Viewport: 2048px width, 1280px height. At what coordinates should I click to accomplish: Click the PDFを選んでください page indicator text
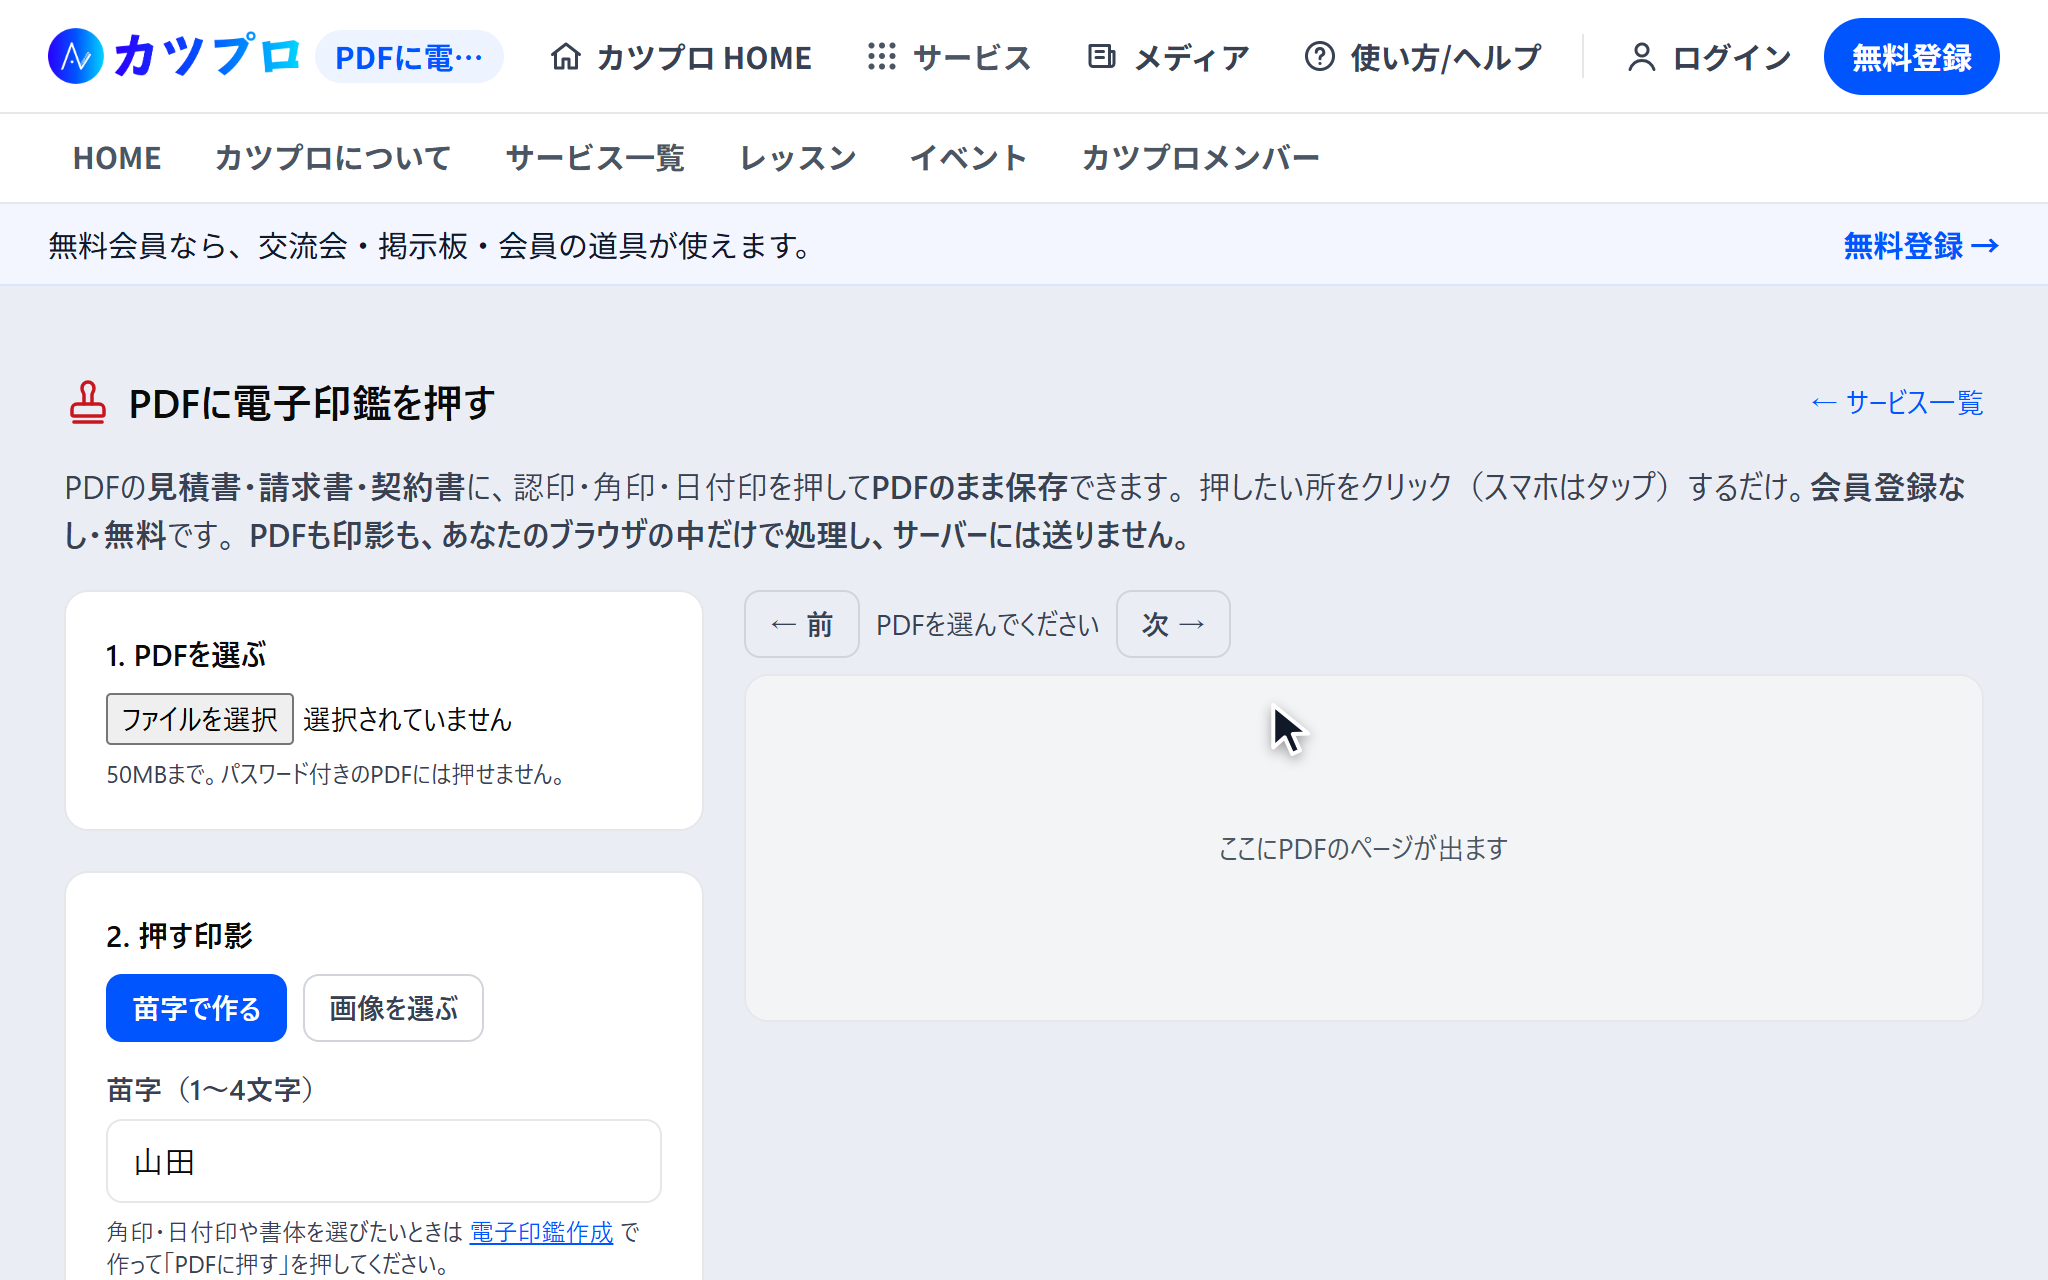(x=988, y=624)
